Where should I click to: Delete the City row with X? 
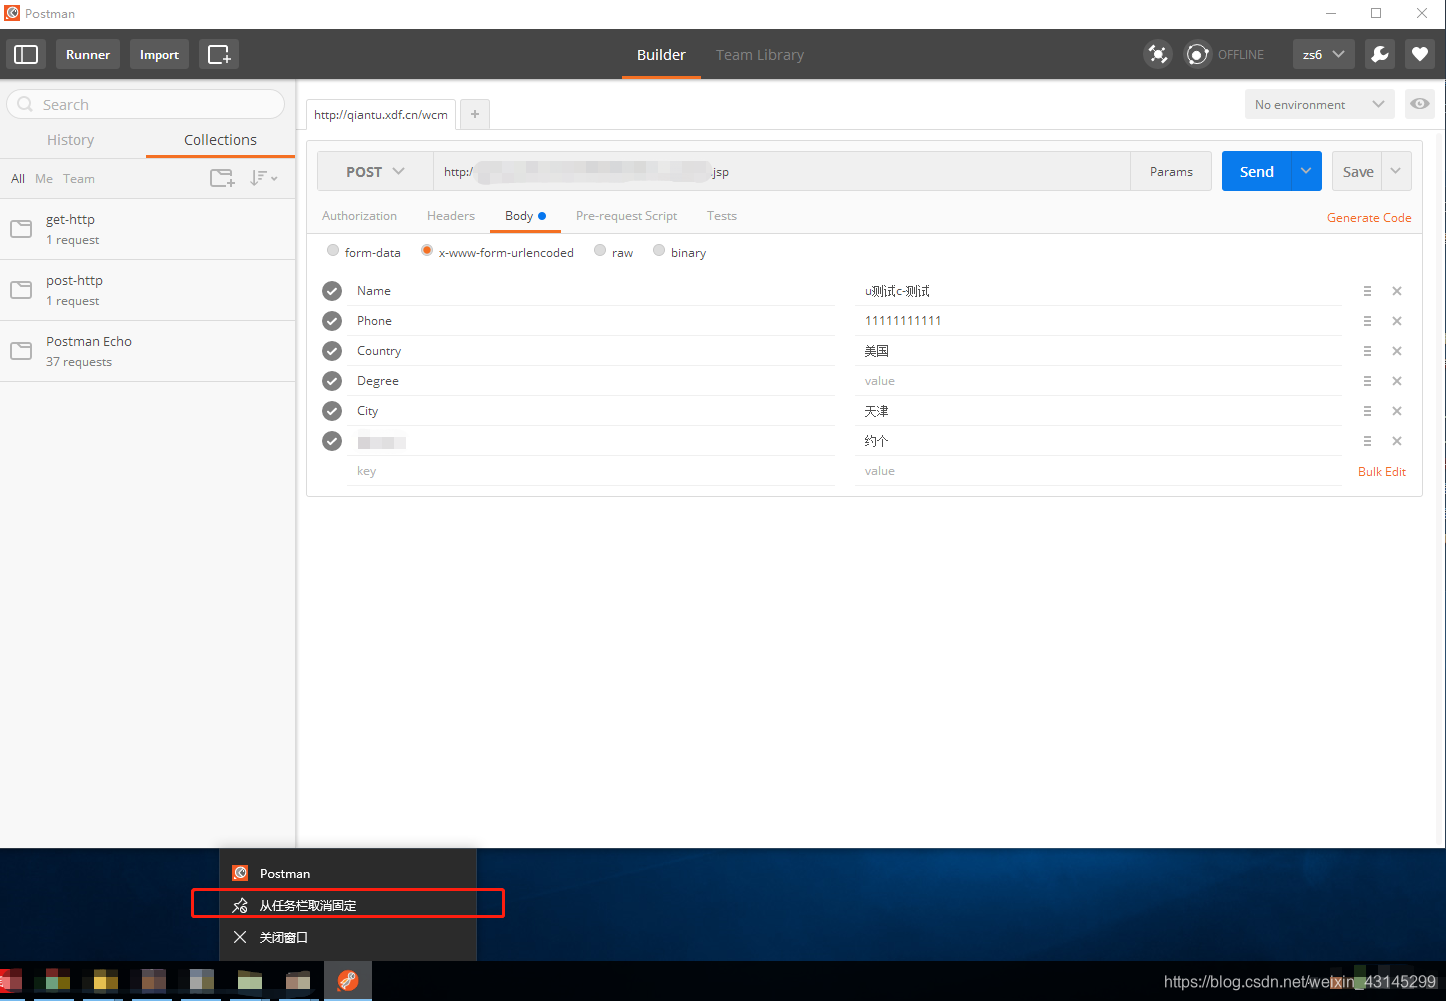[x=1397, y=411]
